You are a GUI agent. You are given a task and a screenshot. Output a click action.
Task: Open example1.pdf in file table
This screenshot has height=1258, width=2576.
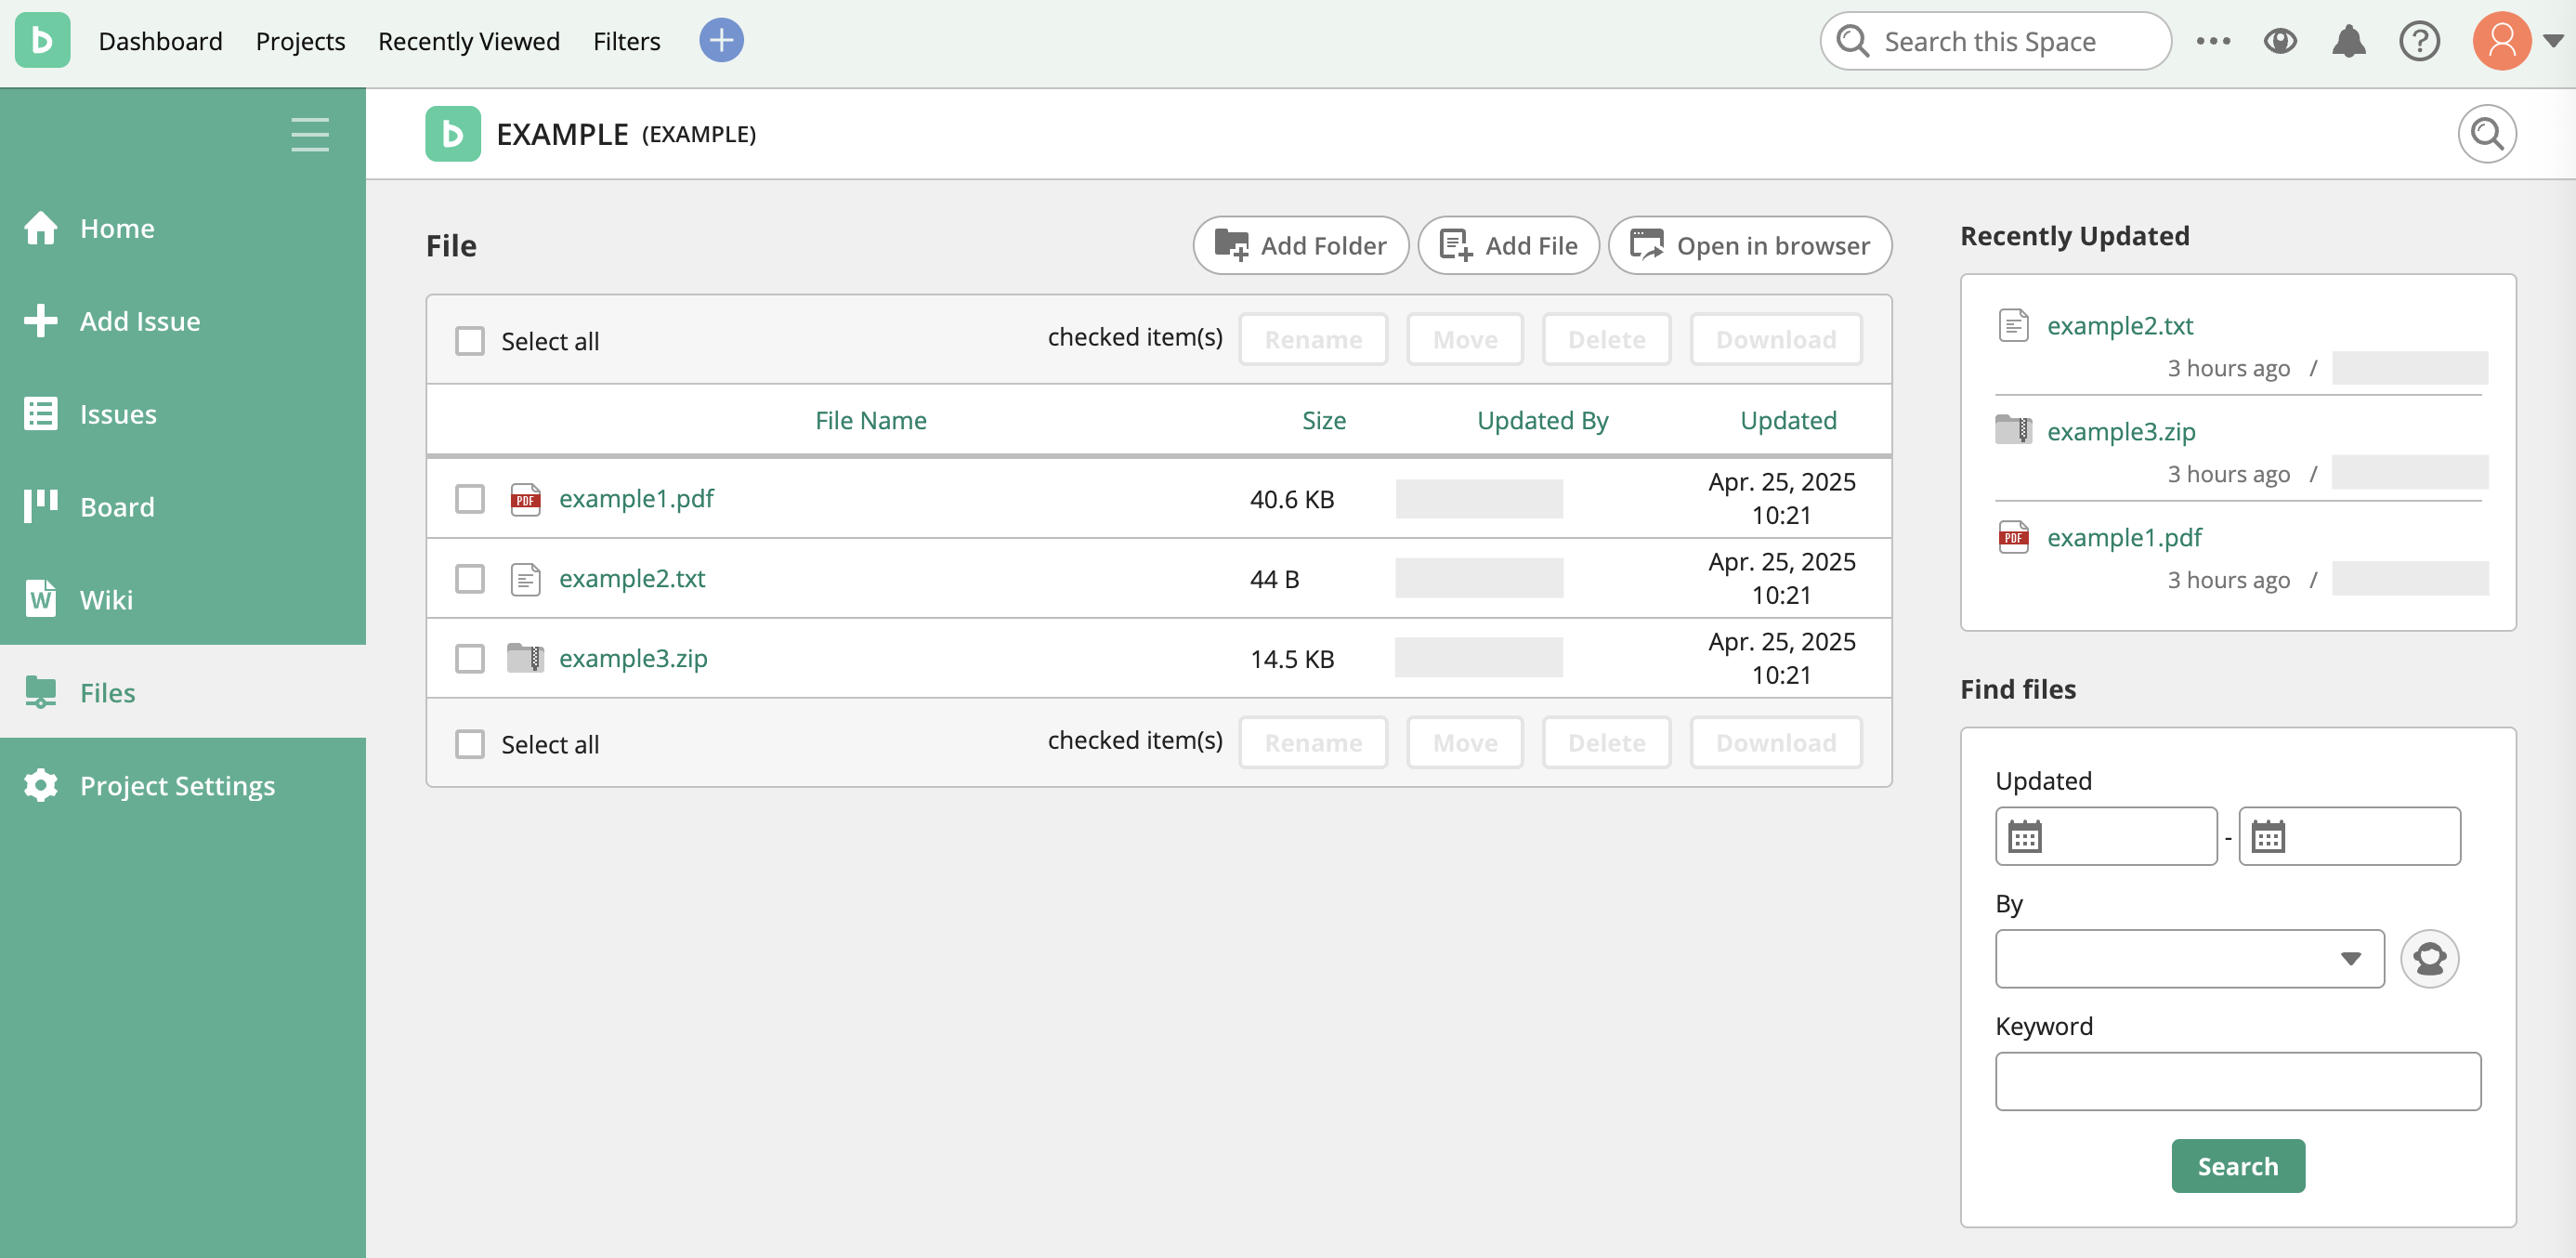pos(636,498)
